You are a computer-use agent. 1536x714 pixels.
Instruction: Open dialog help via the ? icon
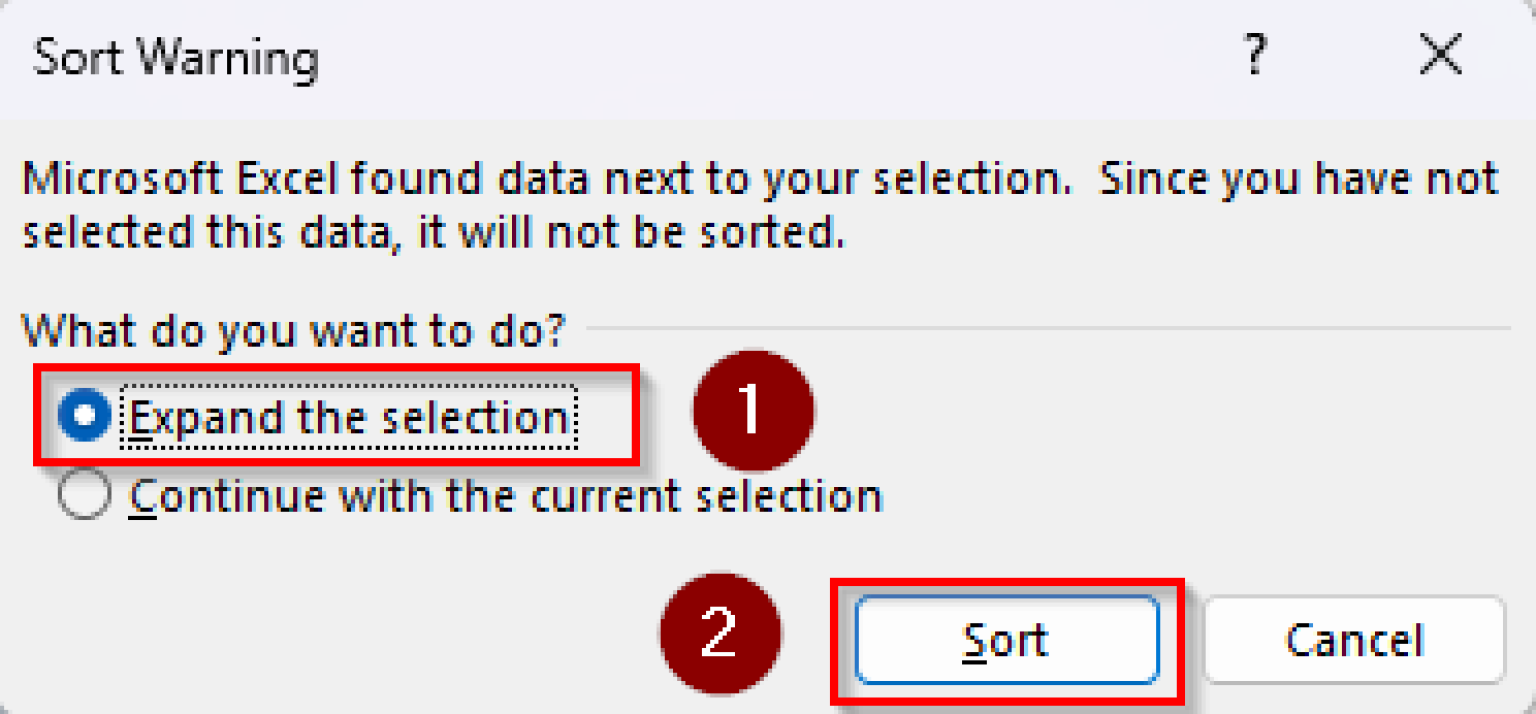(x=1255, y=56)
